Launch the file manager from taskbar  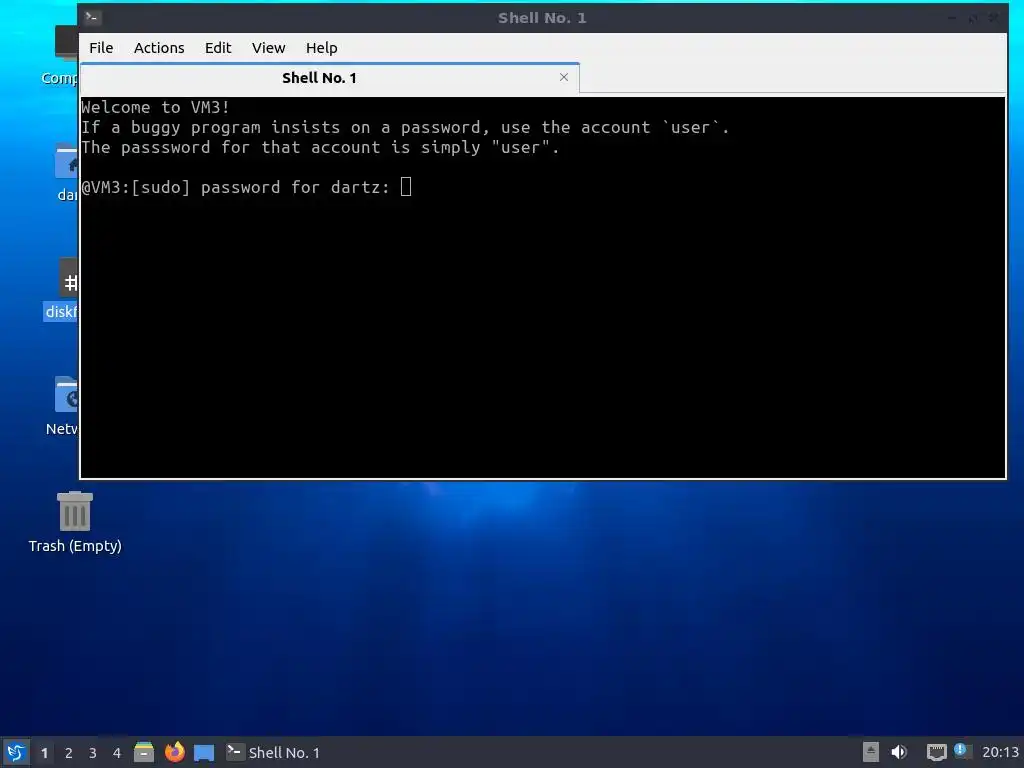coord(144,752)
